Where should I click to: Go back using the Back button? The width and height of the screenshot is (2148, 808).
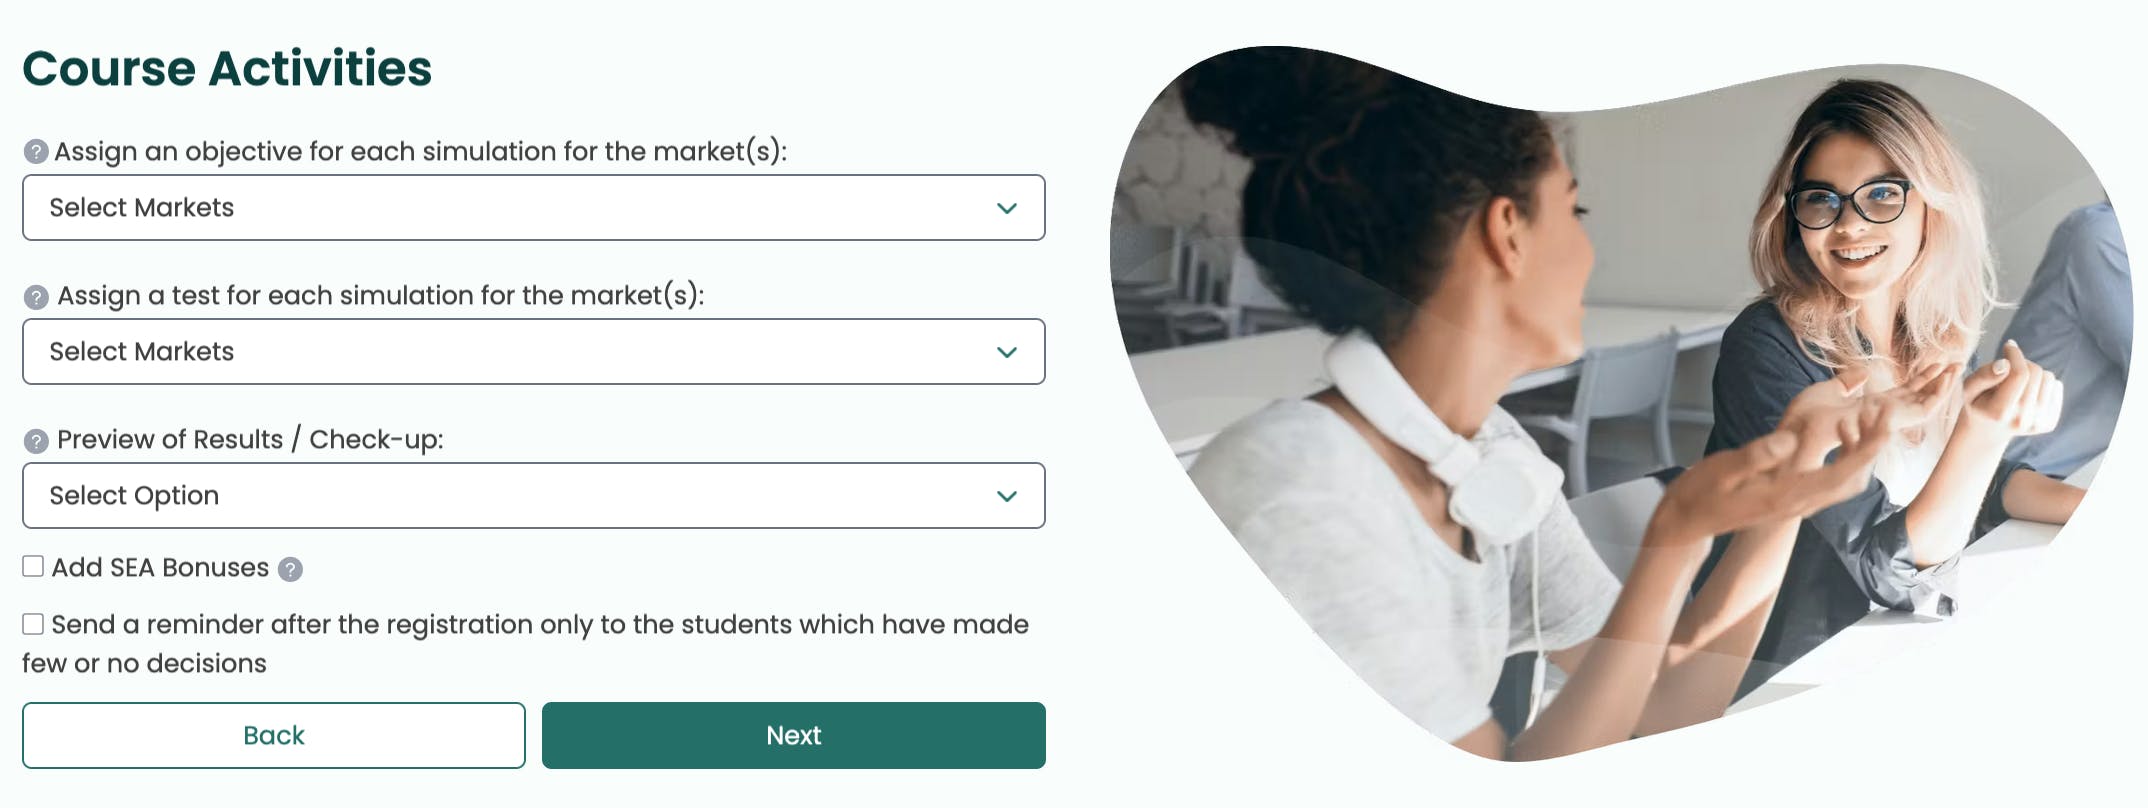click(x=273, y=735)
